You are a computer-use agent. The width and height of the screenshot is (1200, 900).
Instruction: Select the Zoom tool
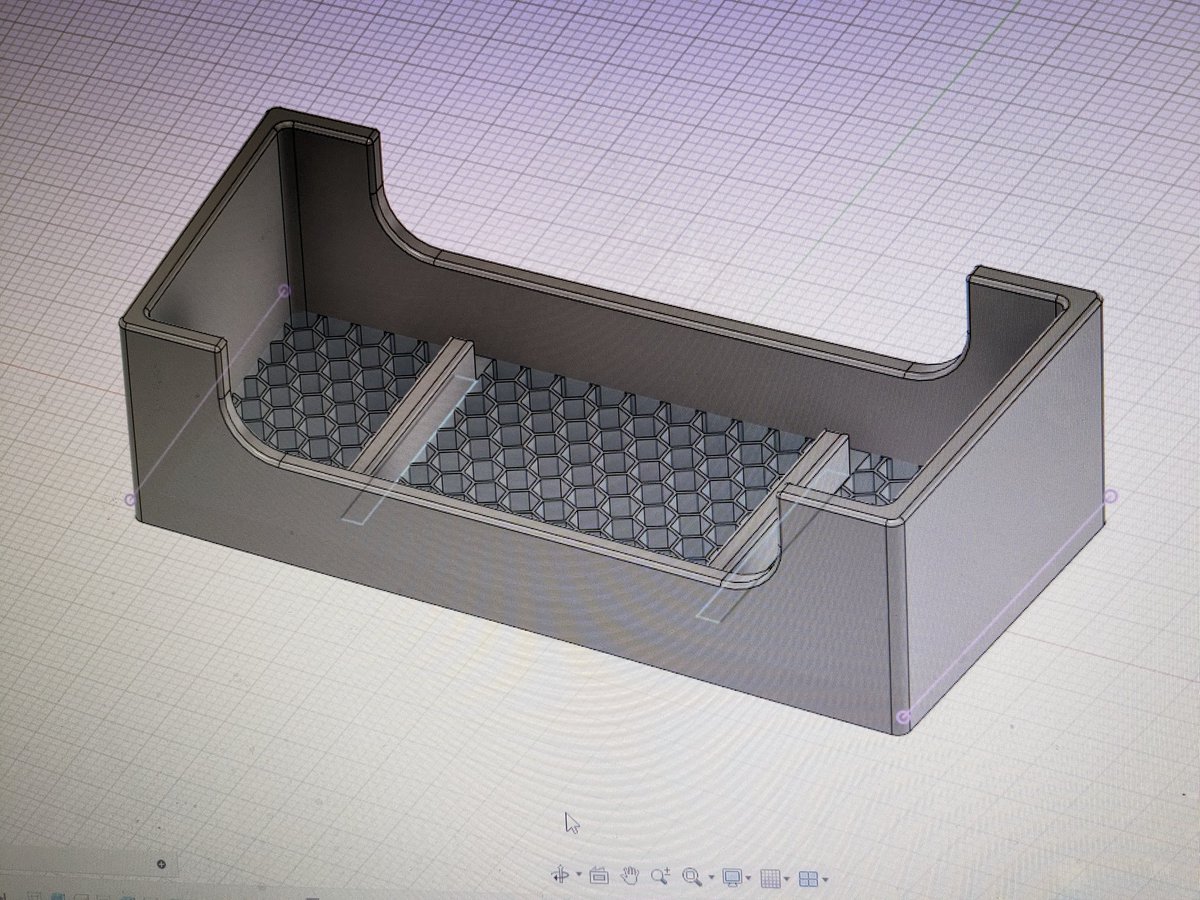661,877
